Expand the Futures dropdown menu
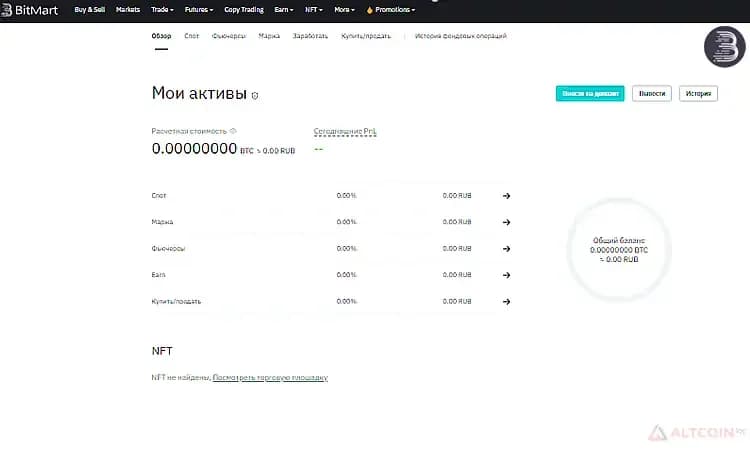Screen dimensions: 750x450 point(199,10)
